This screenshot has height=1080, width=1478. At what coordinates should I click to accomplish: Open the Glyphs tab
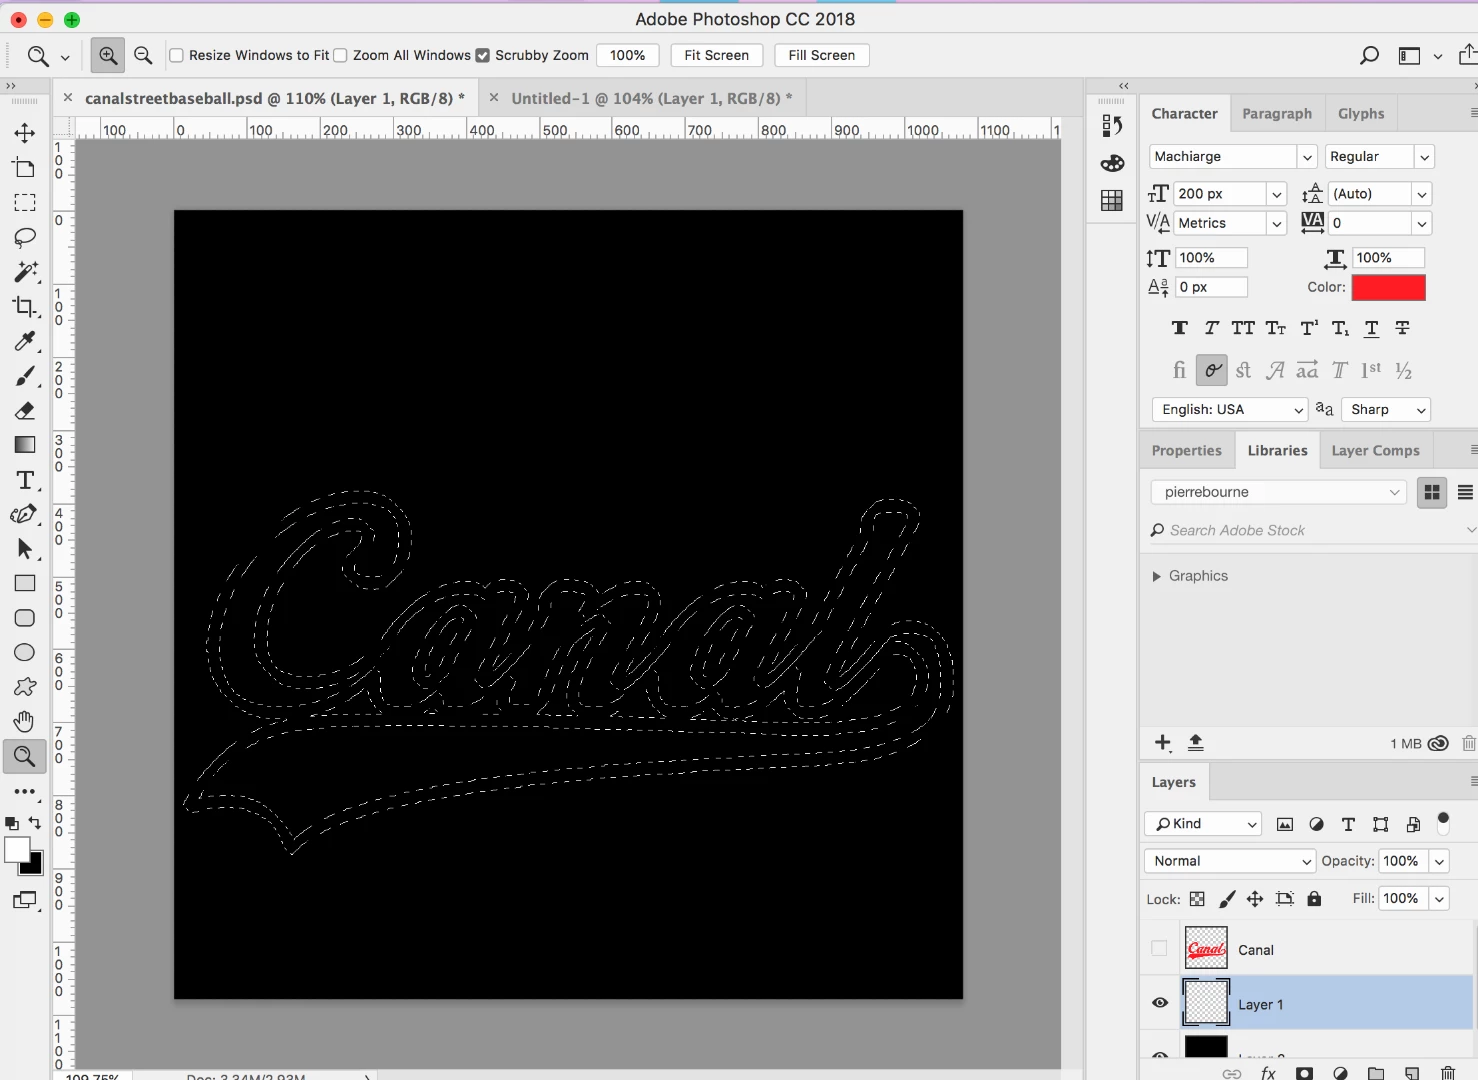coord(1361,114)
